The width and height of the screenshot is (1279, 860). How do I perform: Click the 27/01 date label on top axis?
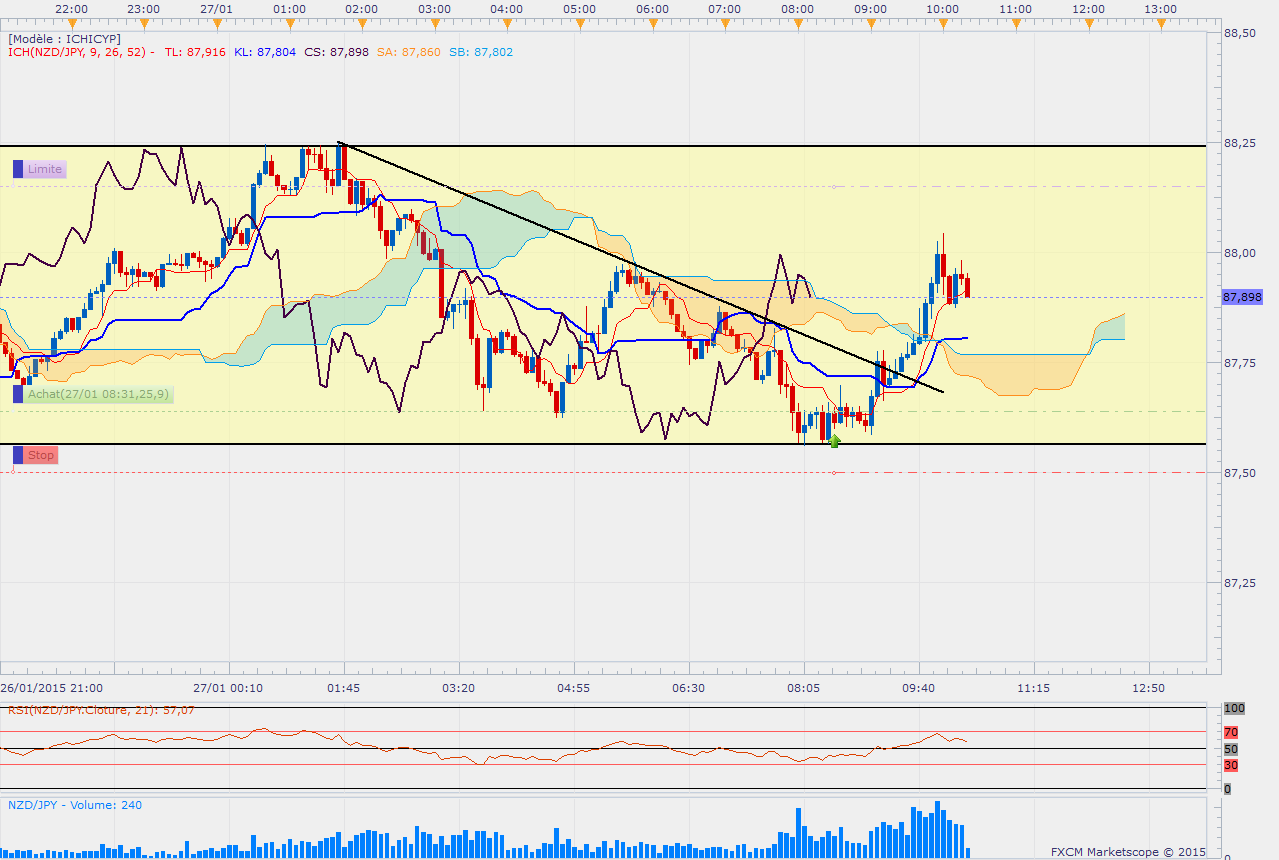tap(217, 8)
